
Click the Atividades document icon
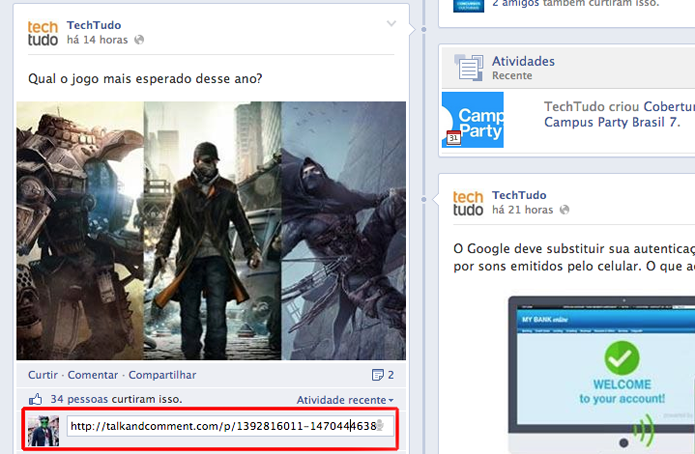coord(469,67)
